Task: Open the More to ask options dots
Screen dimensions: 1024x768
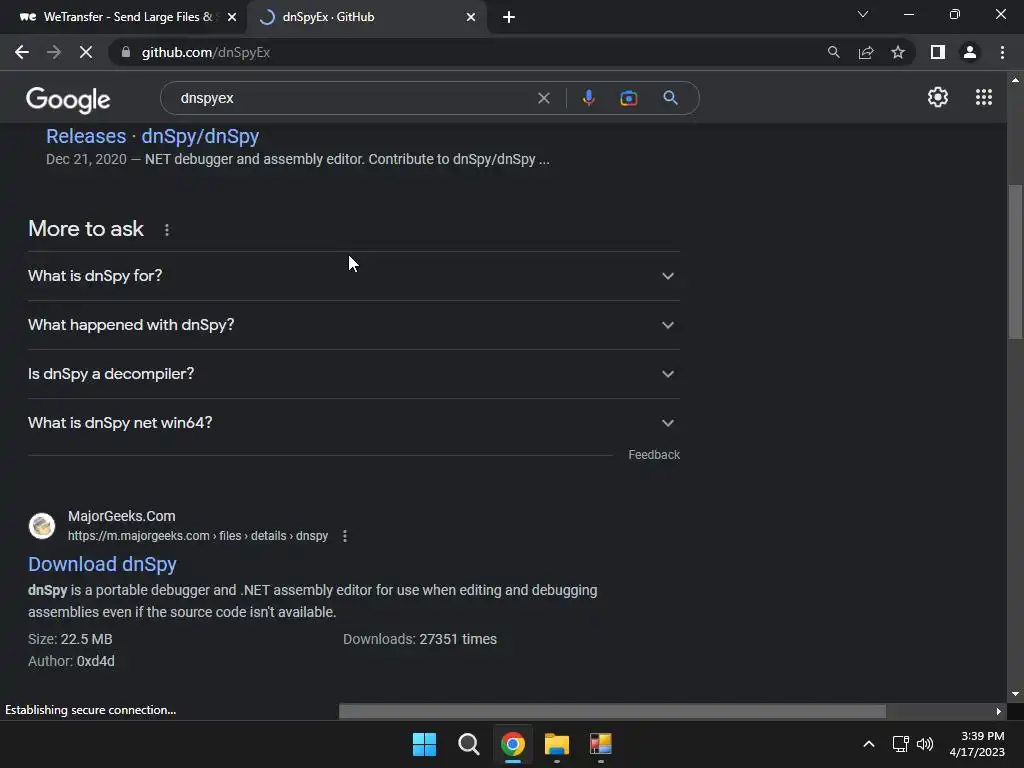Action: (167, 230)
